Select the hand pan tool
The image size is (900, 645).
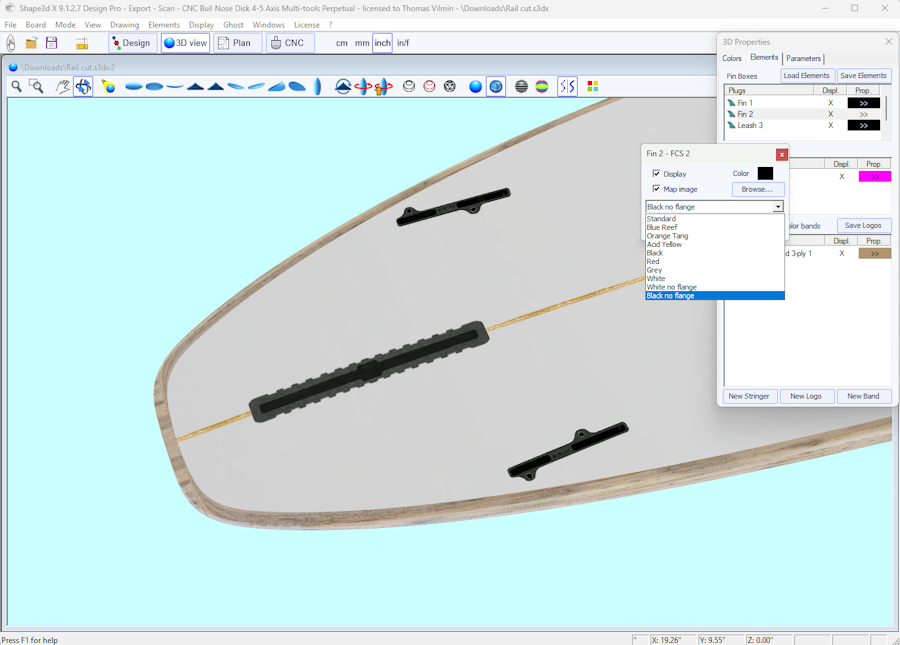click(x=62, y=87)
